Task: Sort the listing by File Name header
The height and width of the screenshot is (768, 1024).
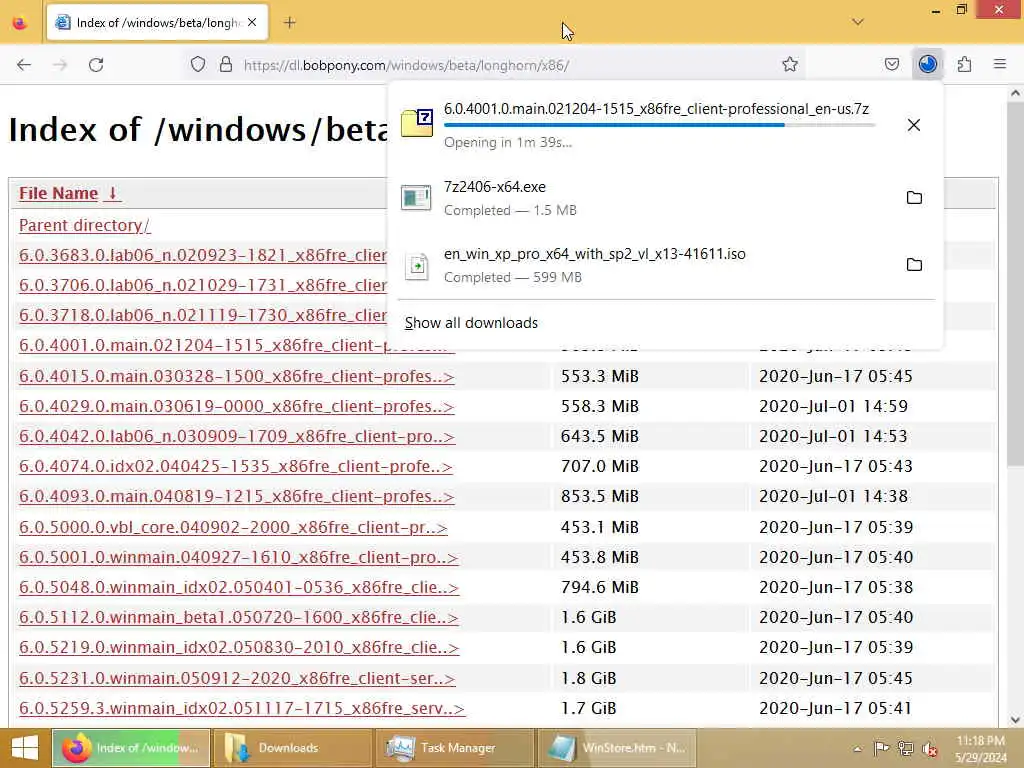Action: [69, 193]
